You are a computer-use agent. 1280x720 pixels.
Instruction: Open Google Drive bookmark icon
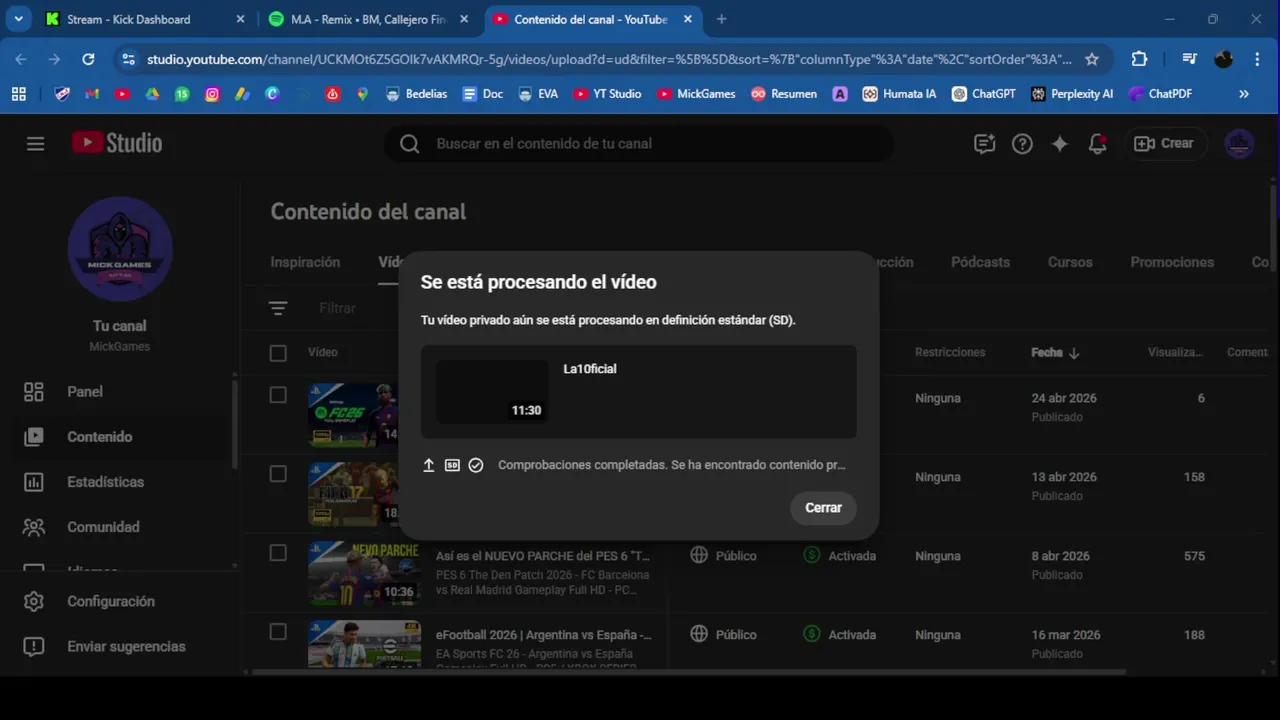tap(152, 94)
